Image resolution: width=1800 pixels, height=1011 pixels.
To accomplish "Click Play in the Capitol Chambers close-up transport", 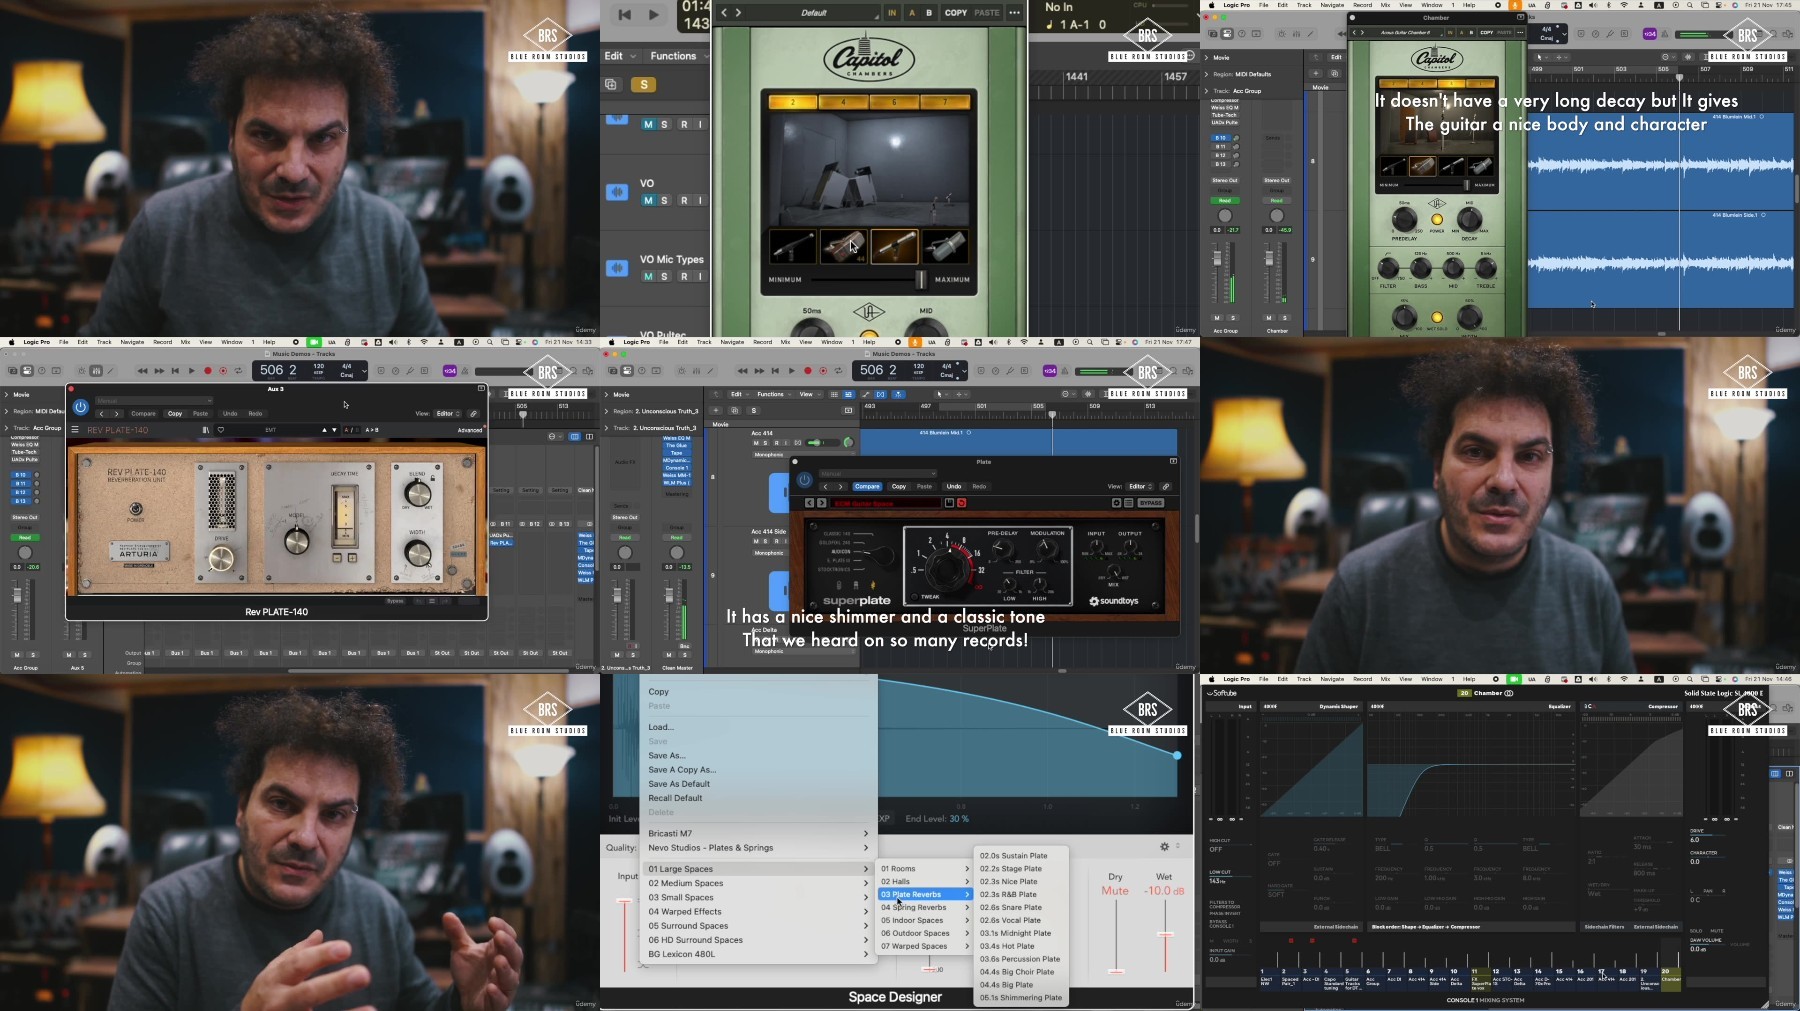I will click(653, 14).
